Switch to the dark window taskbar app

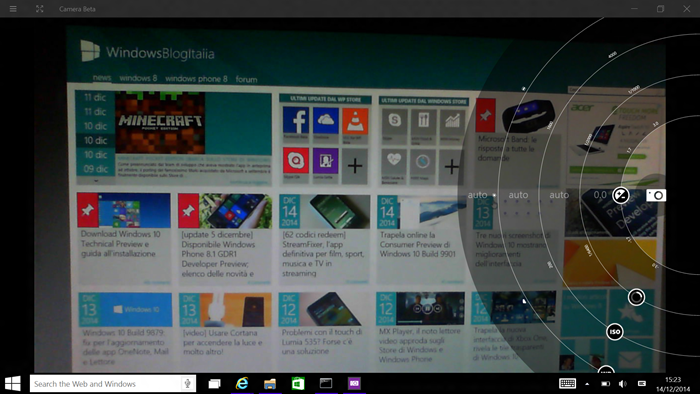tap(326, 383)
